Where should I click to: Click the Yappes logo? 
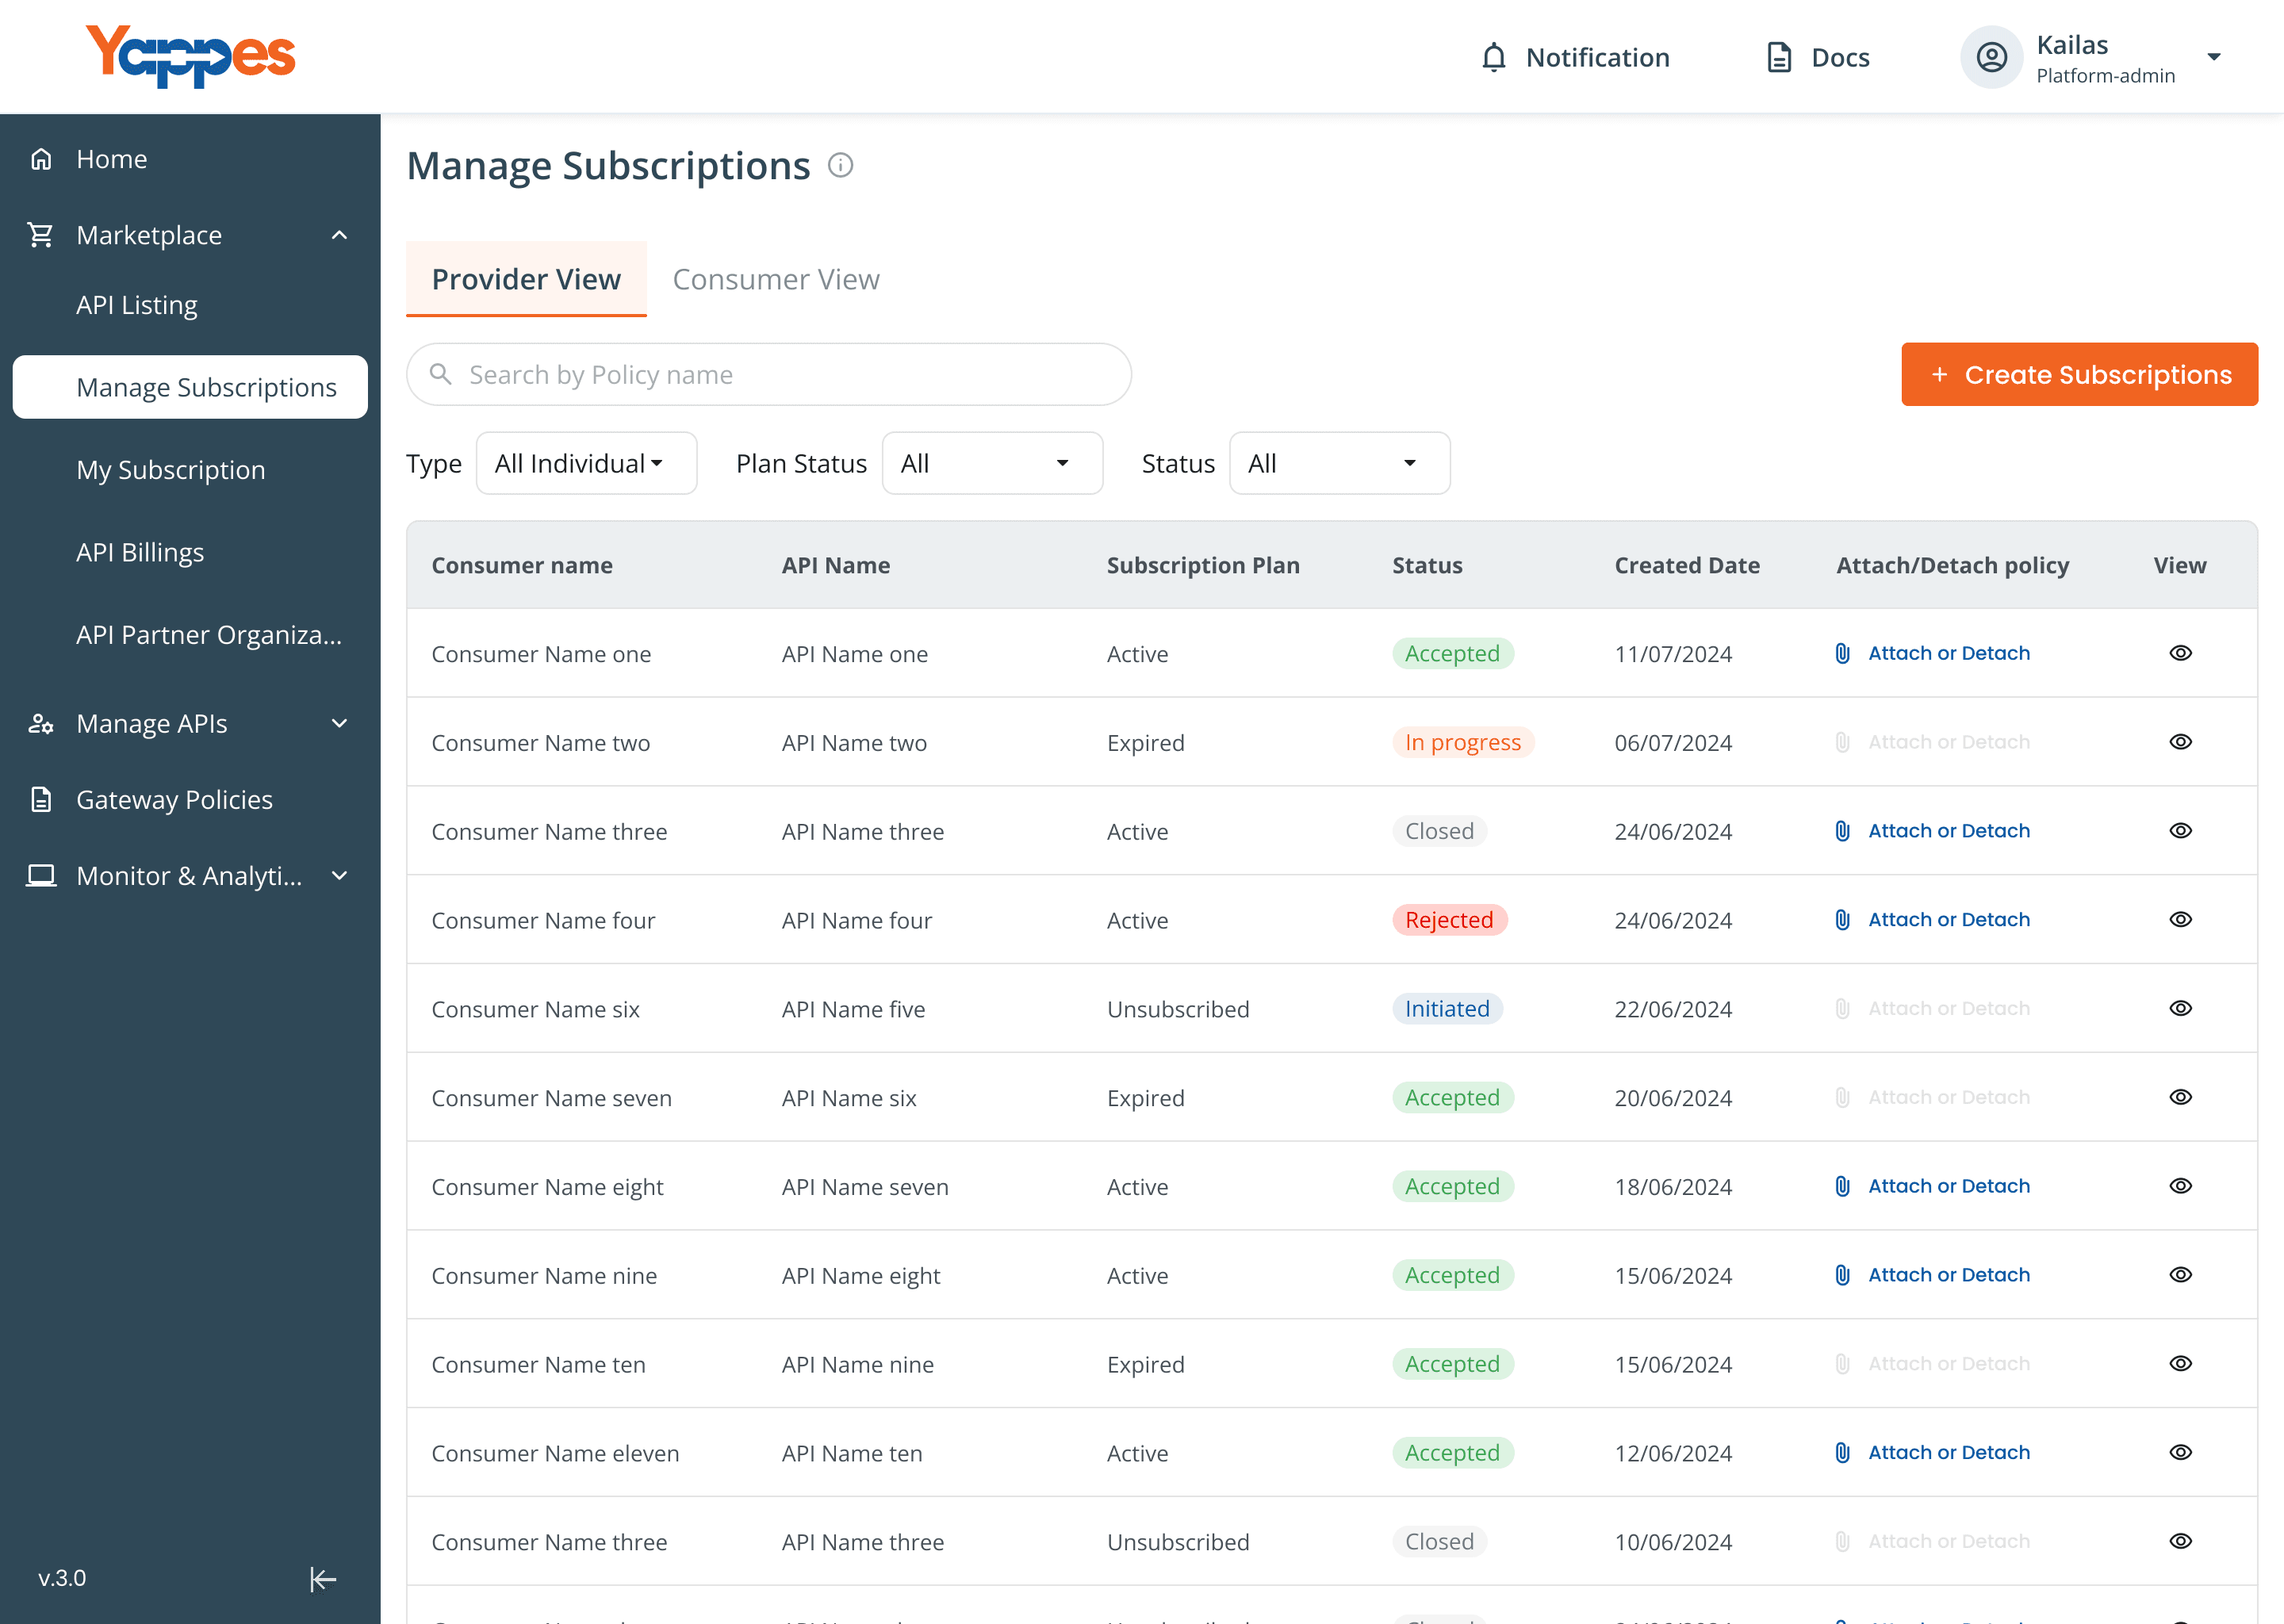190,56
